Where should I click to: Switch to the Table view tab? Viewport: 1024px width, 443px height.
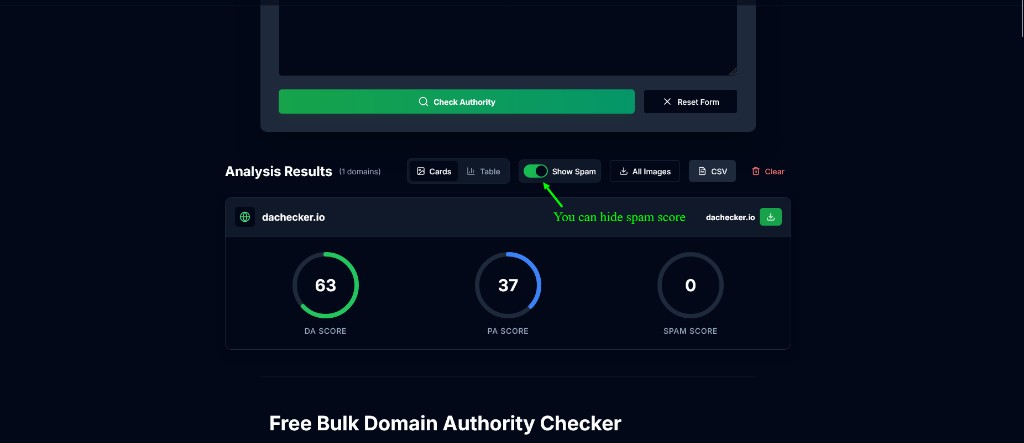tap(483, 171)
